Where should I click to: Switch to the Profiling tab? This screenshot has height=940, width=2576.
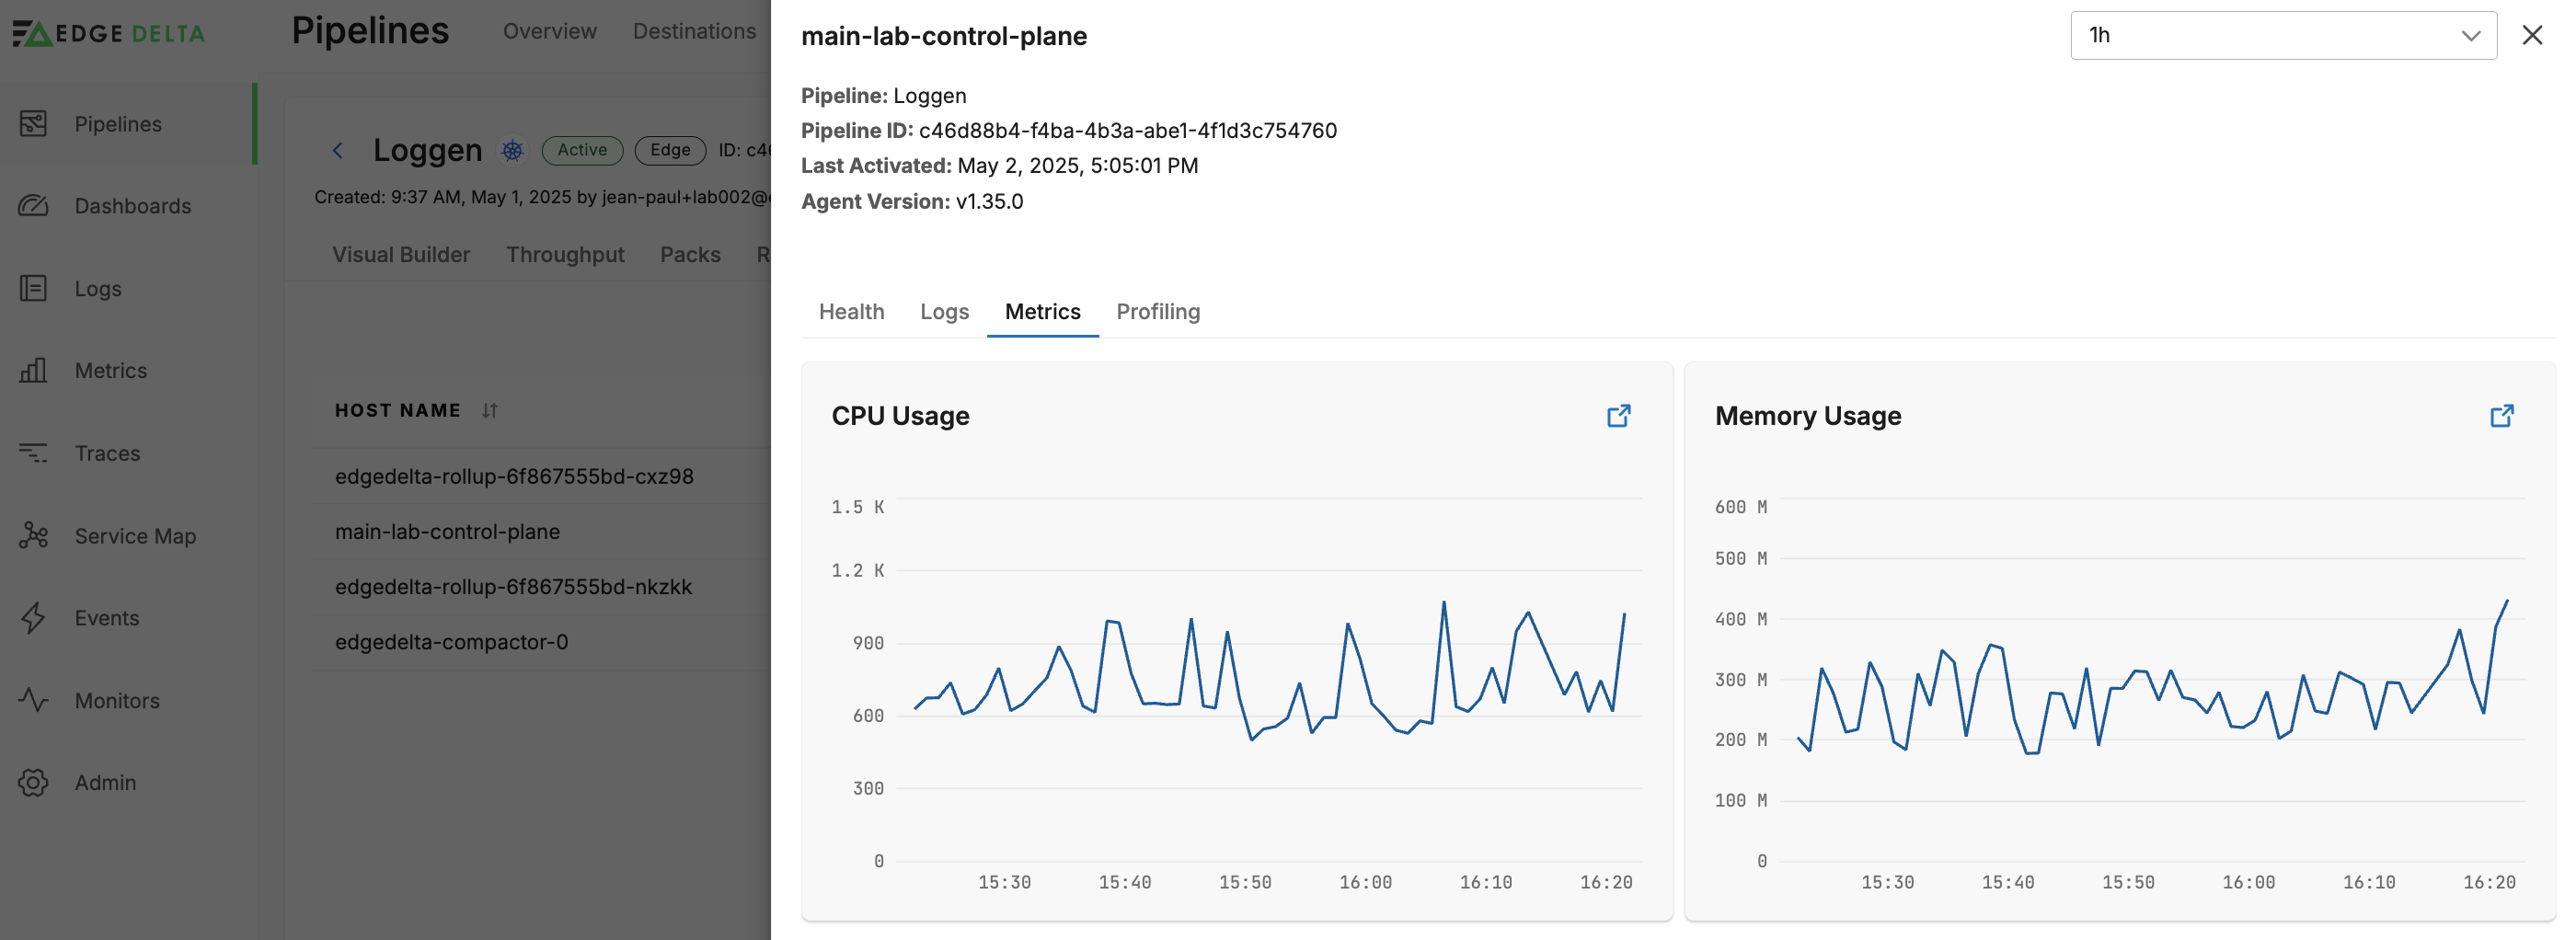point(1157,312)
